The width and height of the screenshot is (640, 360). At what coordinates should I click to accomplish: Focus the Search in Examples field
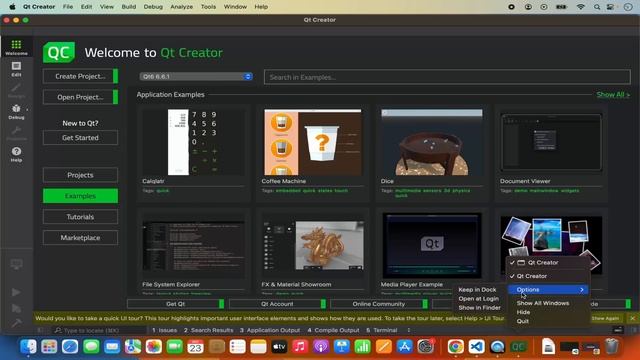coord(447,77)
